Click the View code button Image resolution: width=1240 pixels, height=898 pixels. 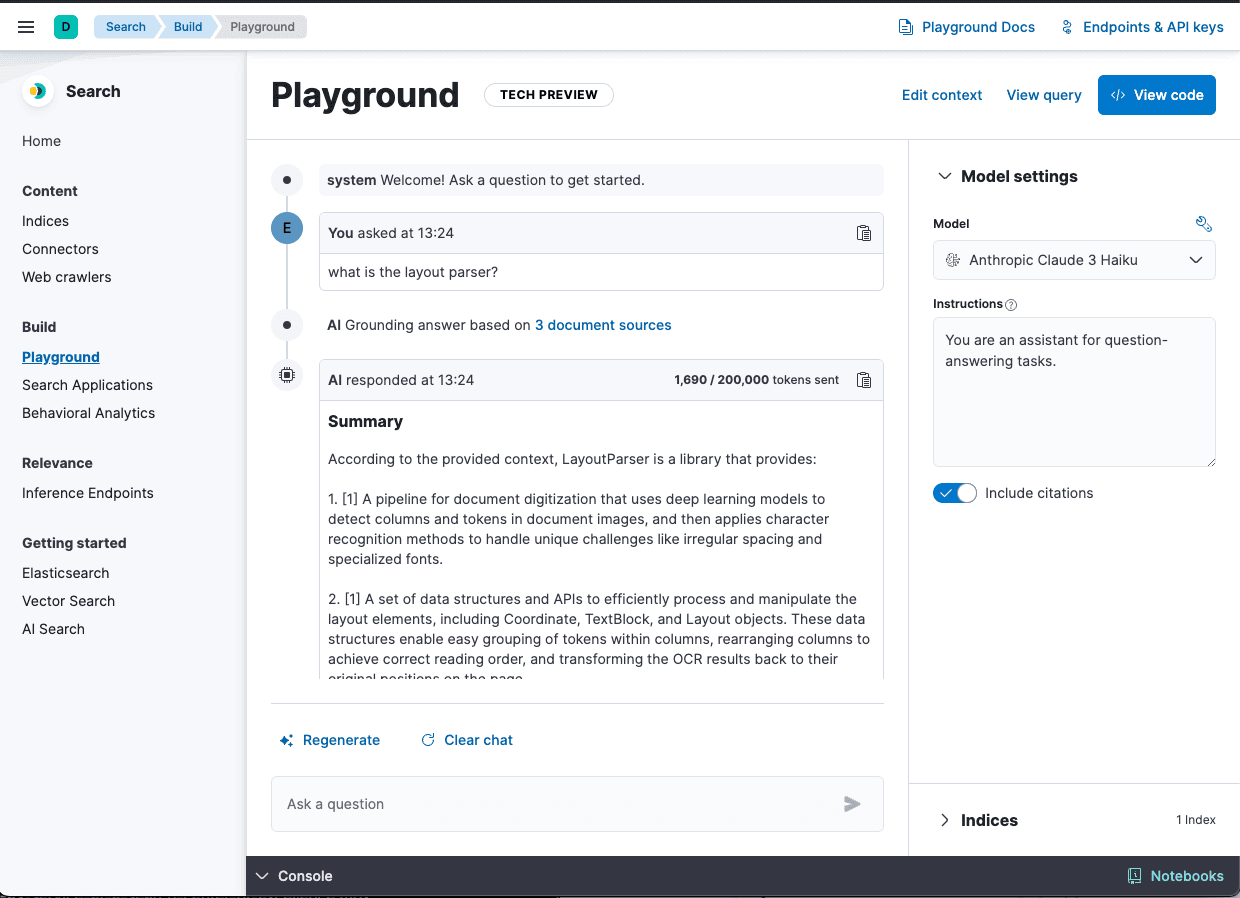[x=1156, y=95]
